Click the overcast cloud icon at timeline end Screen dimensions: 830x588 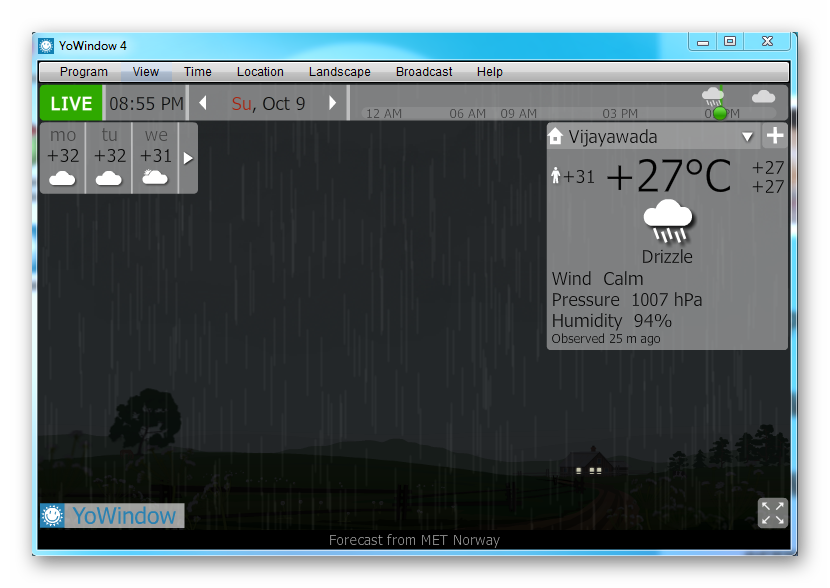tap(763, 96)
